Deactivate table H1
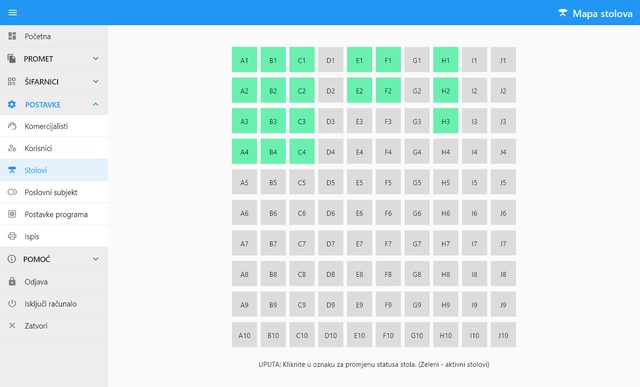The image size is (640, 387). [446, 60]
